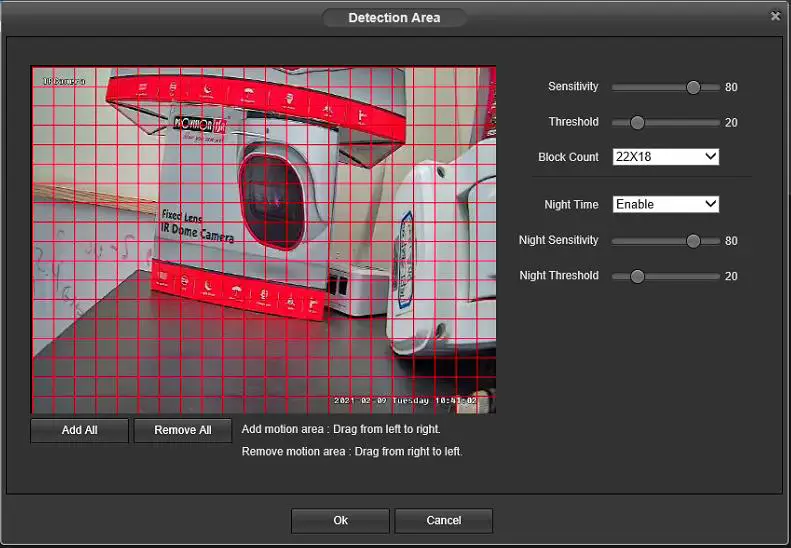The width and height of the screenshot is (791, 548).
Task: Click the Night Sensitivity value 80
Action: click(x=731, y=241)
